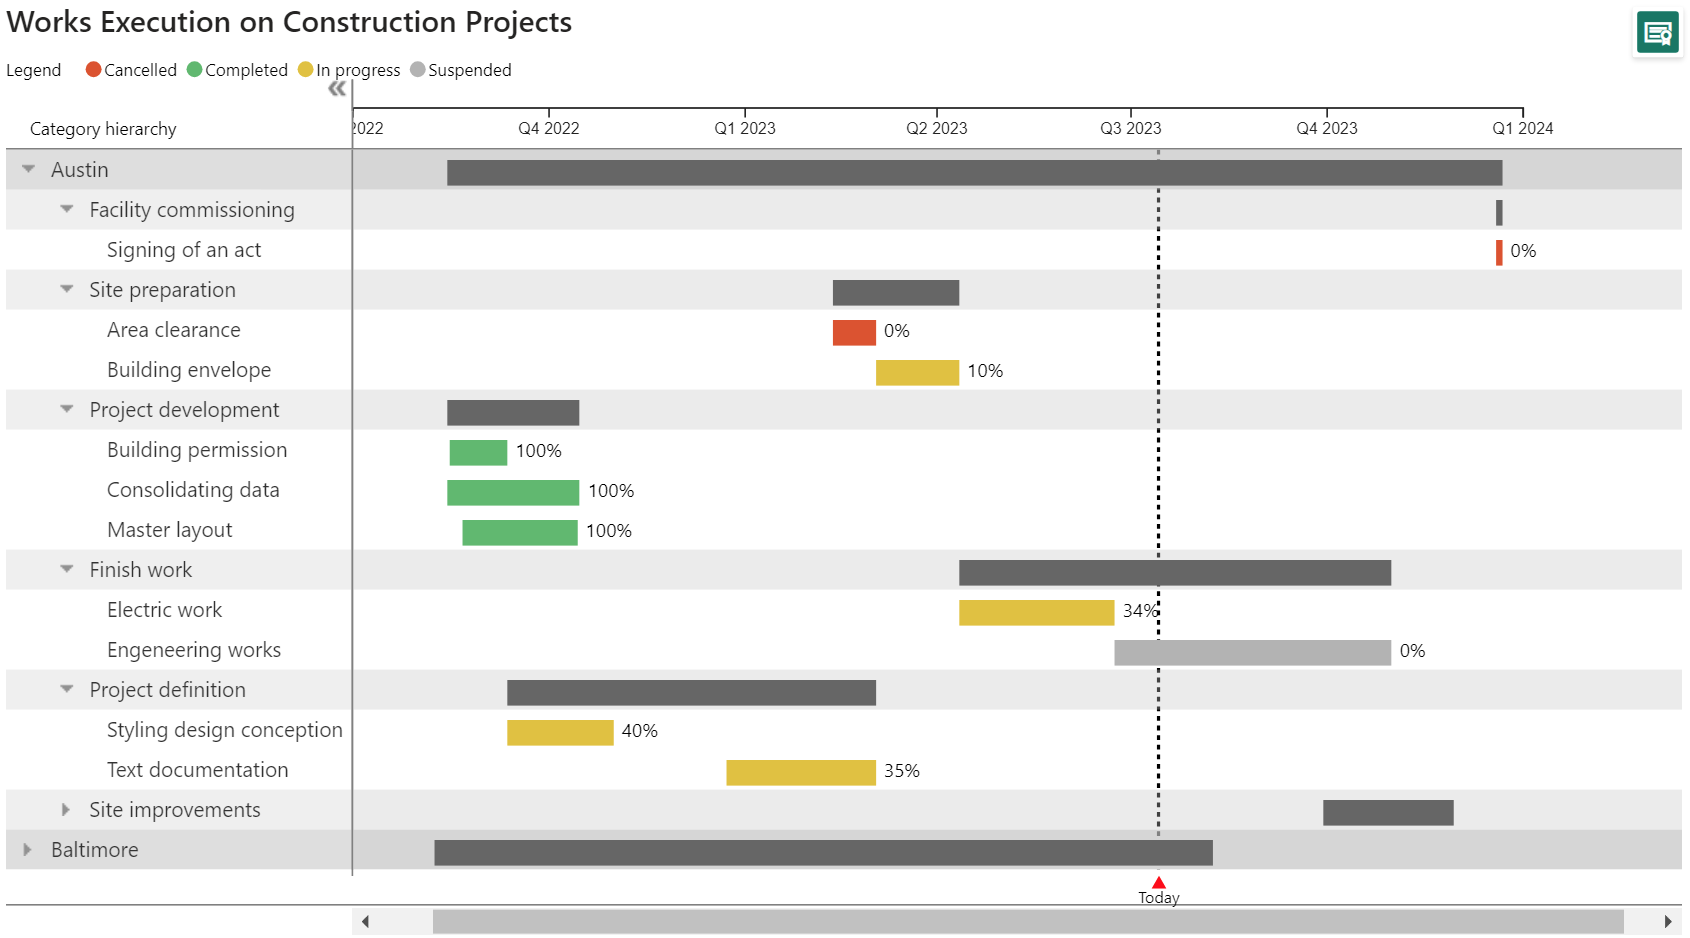The image size is (1690, 938).
Task: Select the Signing of an act task label
Action: (184, 249)
